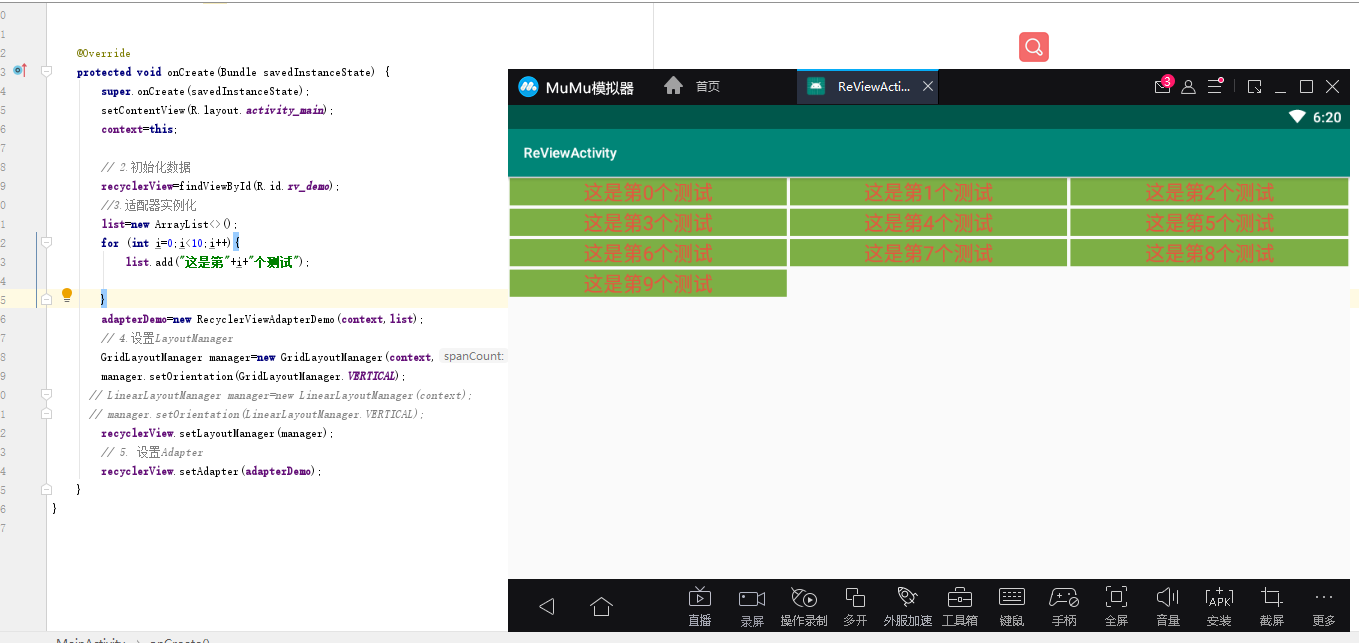Tap grid item 这是第2个测试
The width and height of the screenshot is (1359, 643).
[1209, 192]
